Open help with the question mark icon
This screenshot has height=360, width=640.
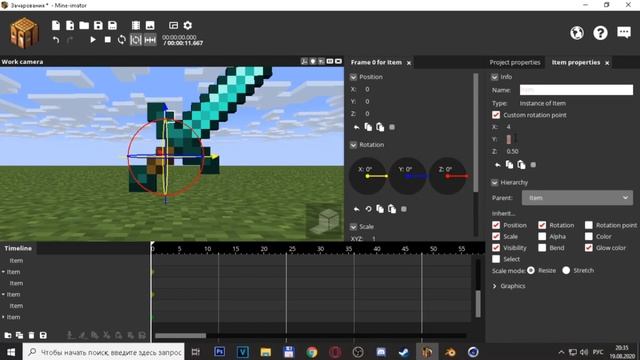(x=600, y=33)
